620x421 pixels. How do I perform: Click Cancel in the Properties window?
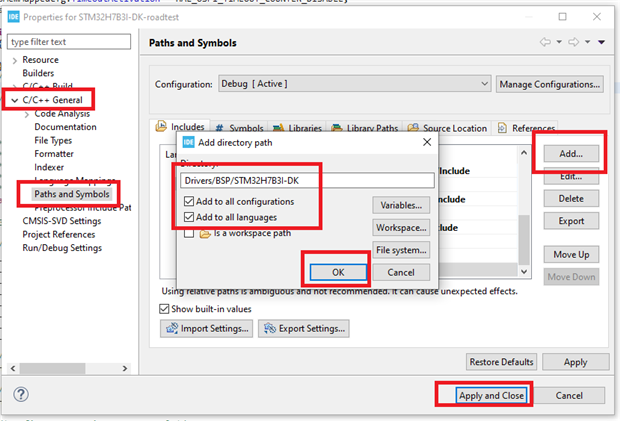(x=569, y=395)
